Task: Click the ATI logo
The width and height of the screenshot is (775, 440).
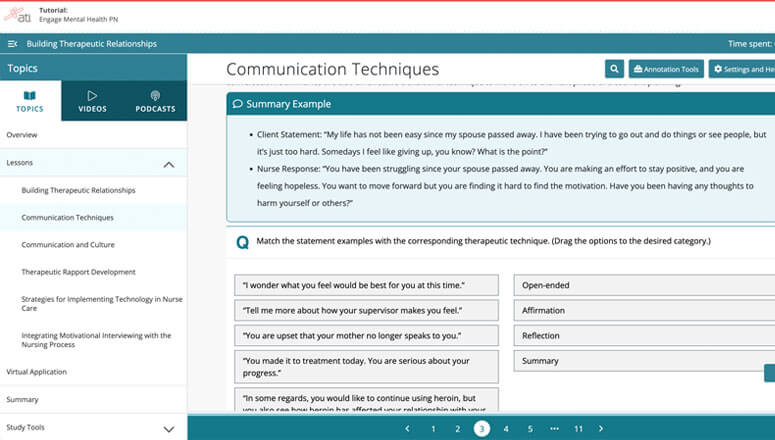Action: (x=17, y=15)
